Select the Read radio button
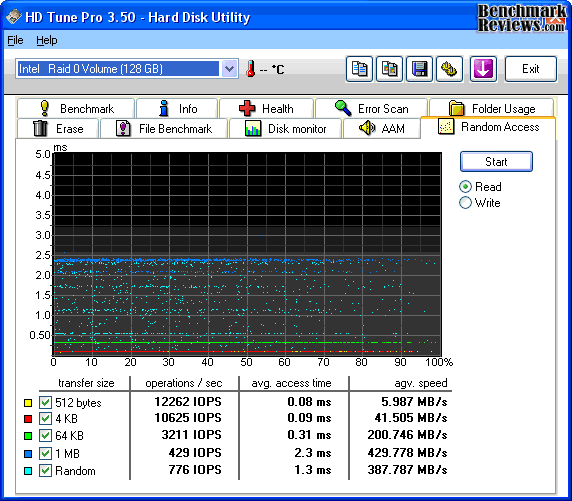 pyautogui.click(x=465, y=187)
